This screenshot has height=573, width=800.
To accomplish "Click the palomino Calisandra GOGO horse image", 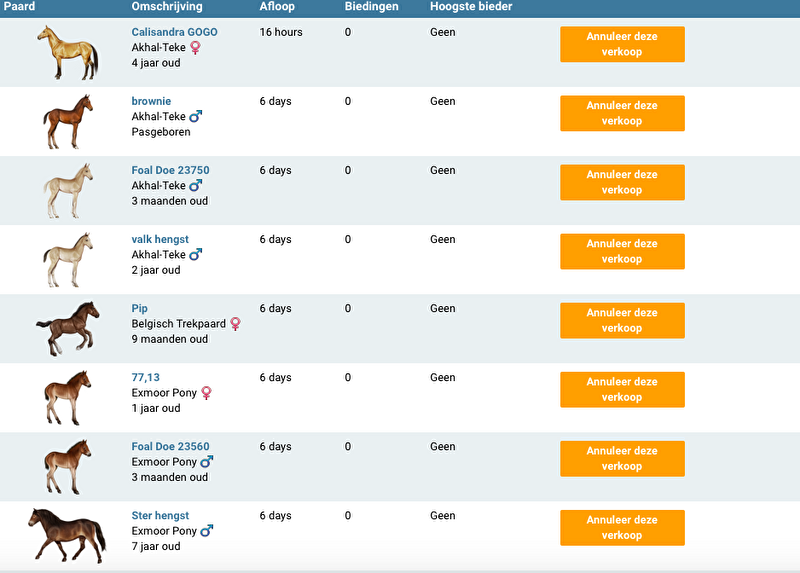I will (68, 52).
